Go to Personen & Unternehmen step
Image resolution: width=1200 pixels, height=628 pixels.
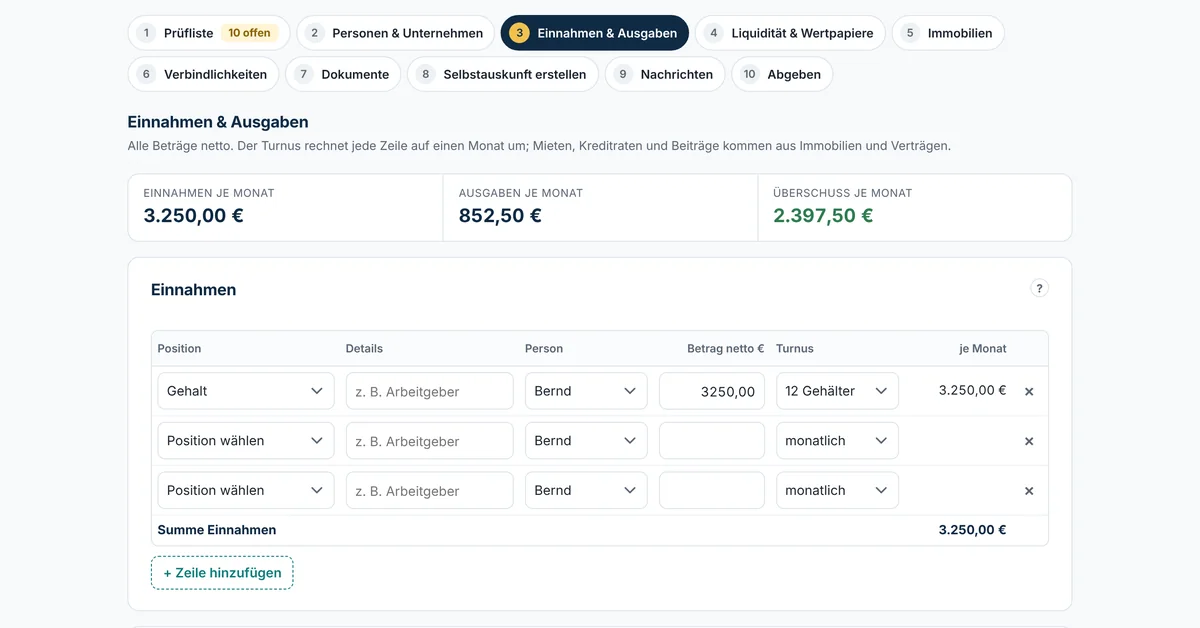395,33
